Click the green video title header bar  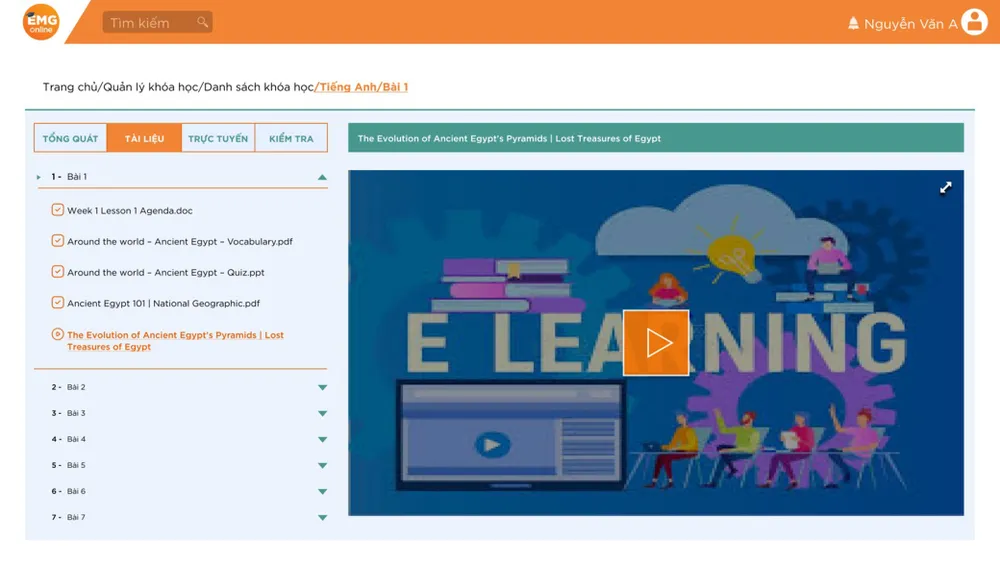(656, 138)
